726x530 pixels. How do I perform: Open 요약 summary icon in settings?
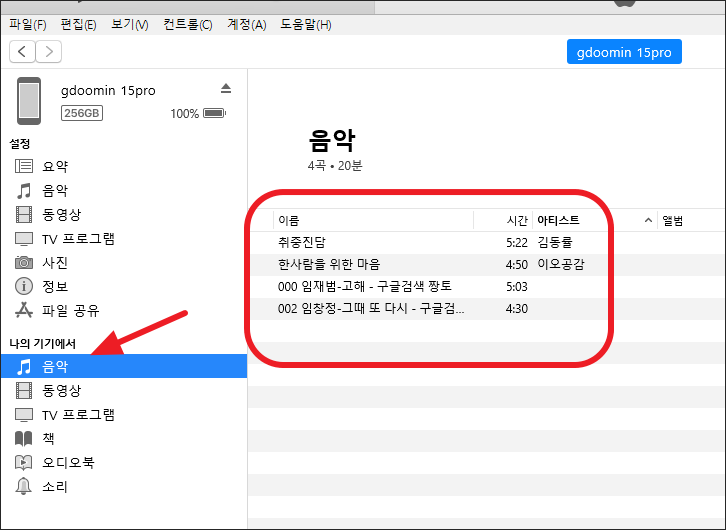point(24,166)
